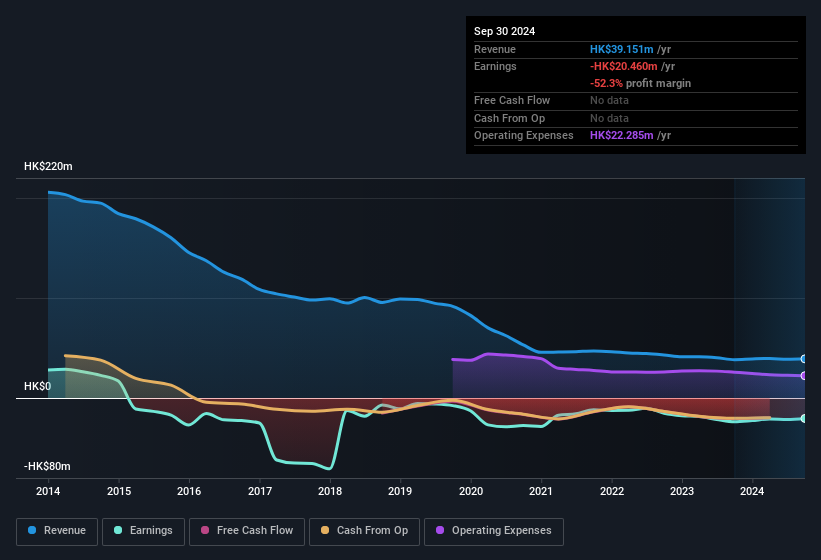Select the 2023 x-axis label
This screenshot has width=821, height=560.
682,491
